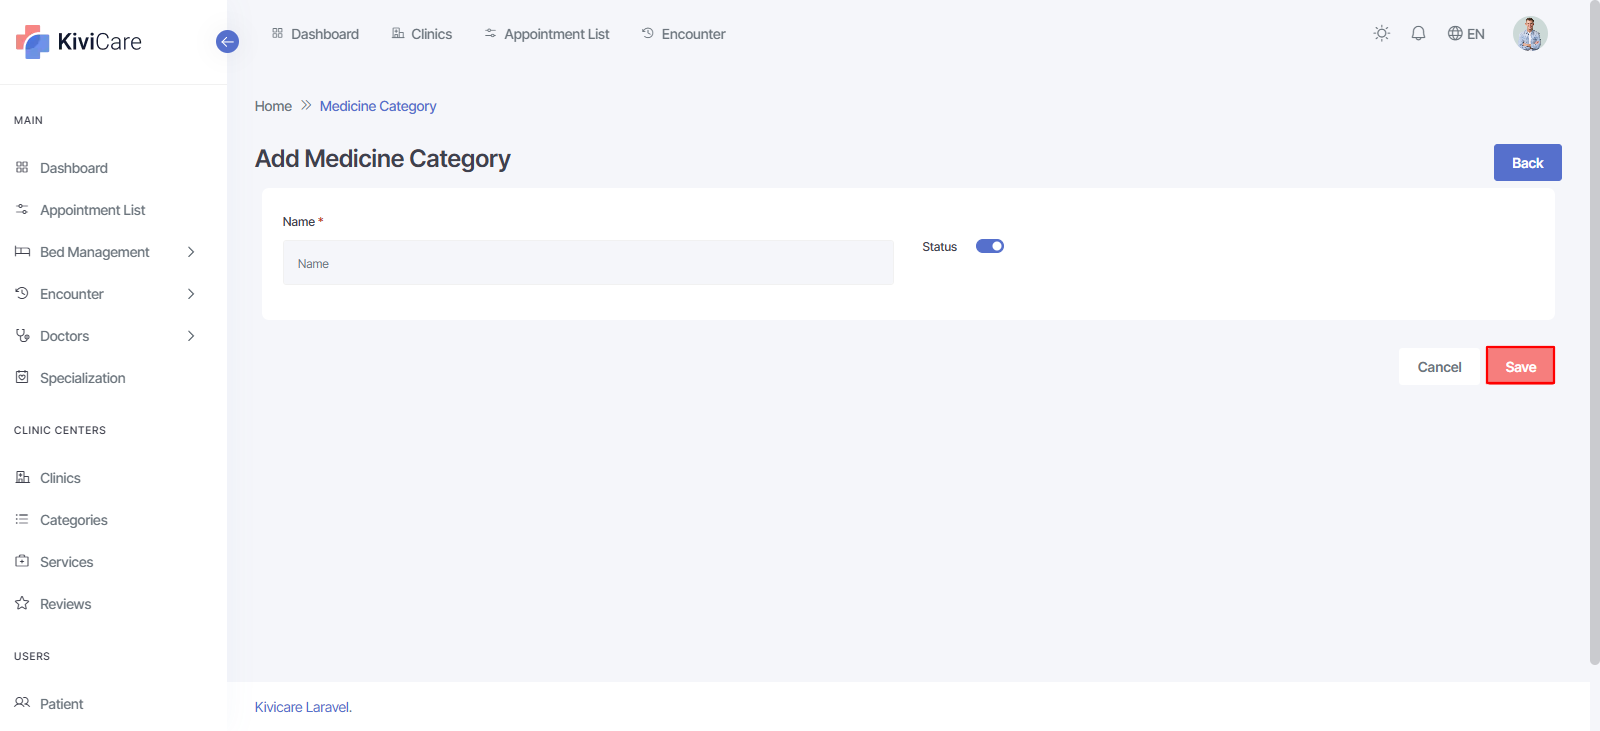Click the Specialization icon in sidebar
The image size is (1600, 731).
pos(22,377)
